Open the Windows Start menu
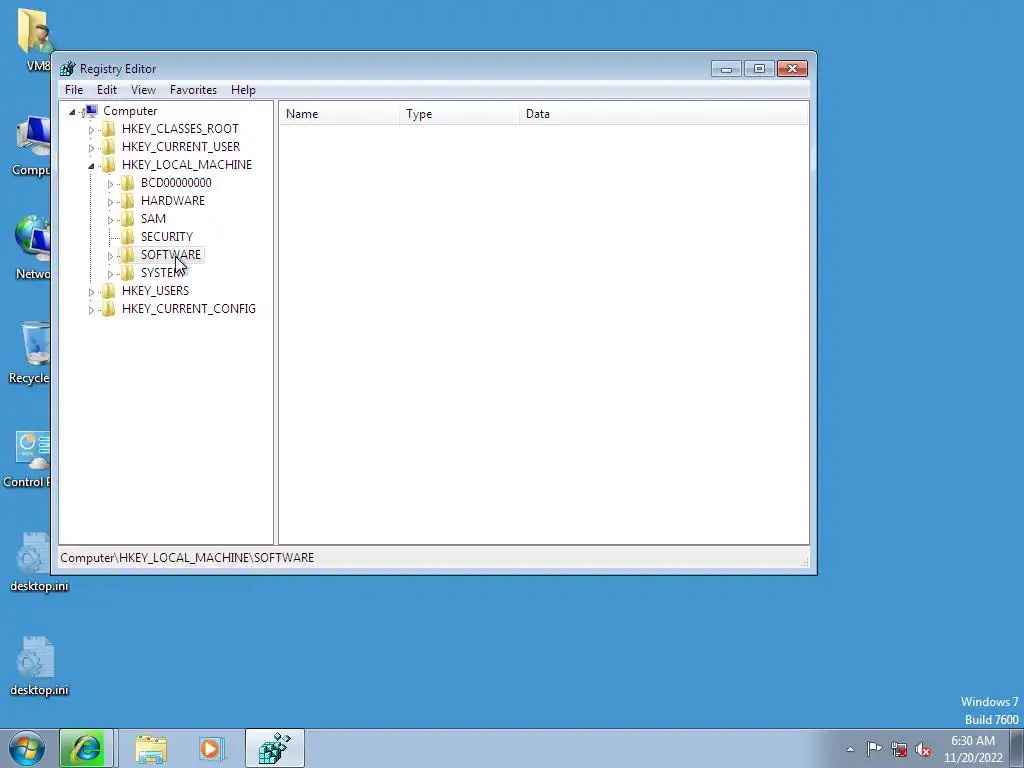1024x768 pixels. coord(27,748)
